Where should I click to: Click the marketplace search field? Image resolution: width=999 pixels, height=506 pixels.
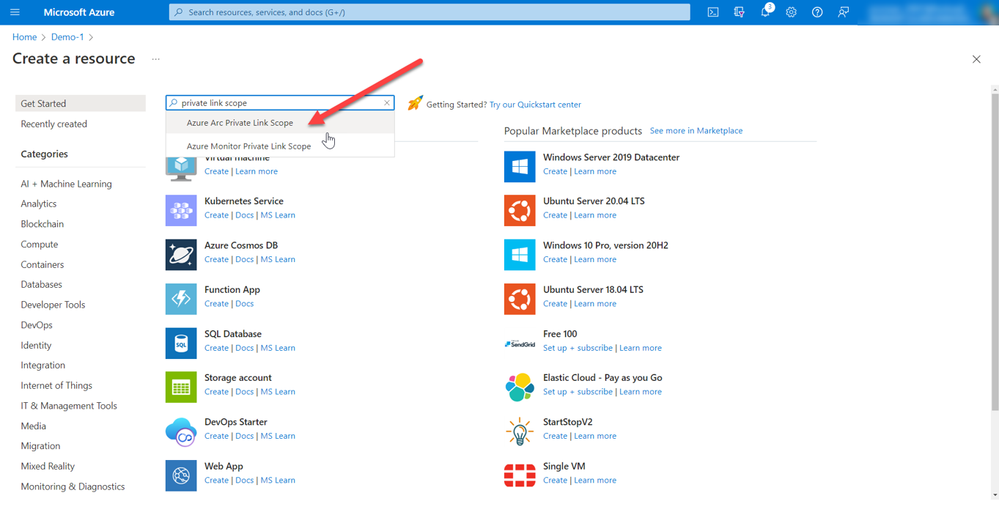[280, 103]
